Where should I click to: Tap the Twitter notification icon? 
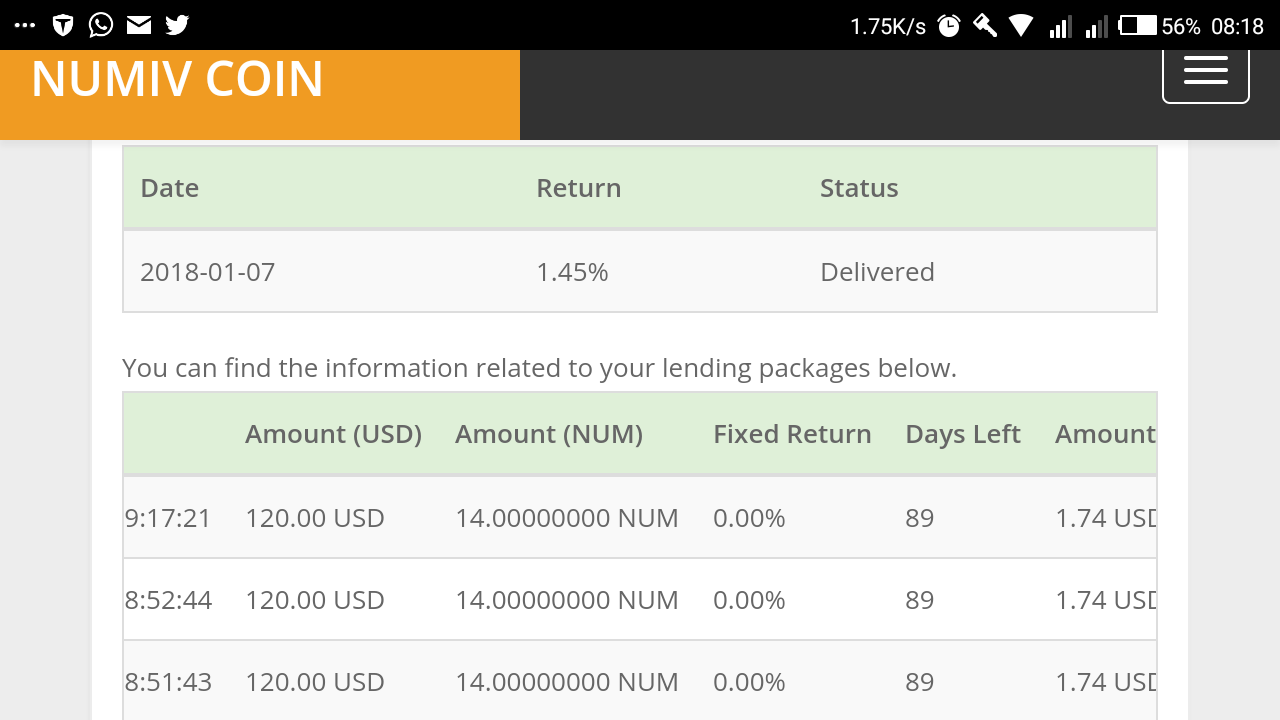[177, 25]
